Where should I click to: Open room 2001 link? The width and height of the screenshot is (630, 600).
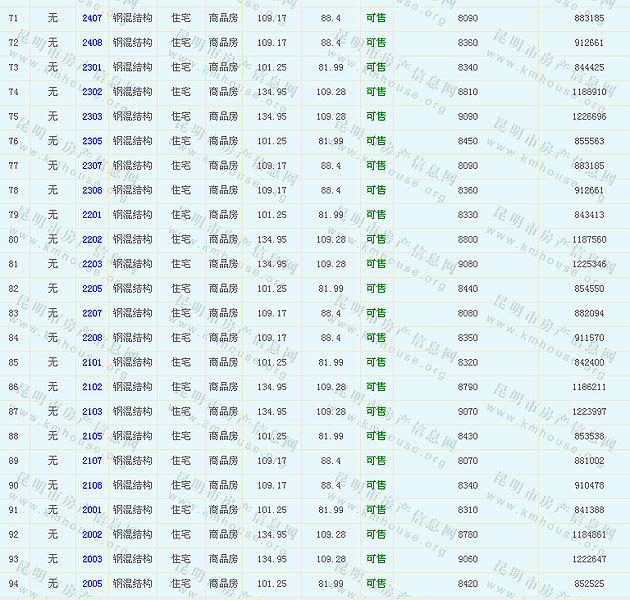pyautogui.click(x=92, y=510)
